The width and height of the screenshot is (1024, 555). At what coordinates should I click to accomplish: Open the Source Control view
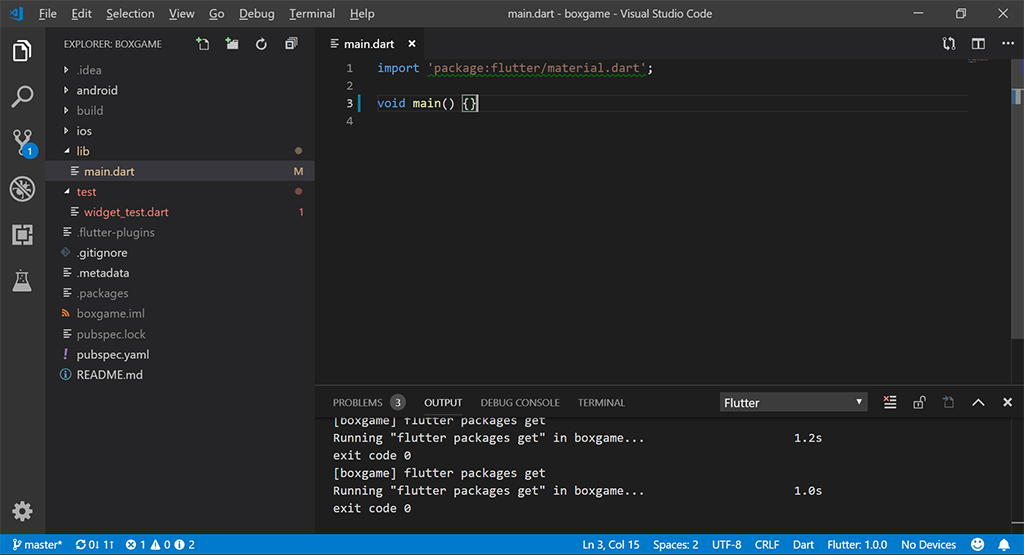pyautogui.click(x=22, y=142)
